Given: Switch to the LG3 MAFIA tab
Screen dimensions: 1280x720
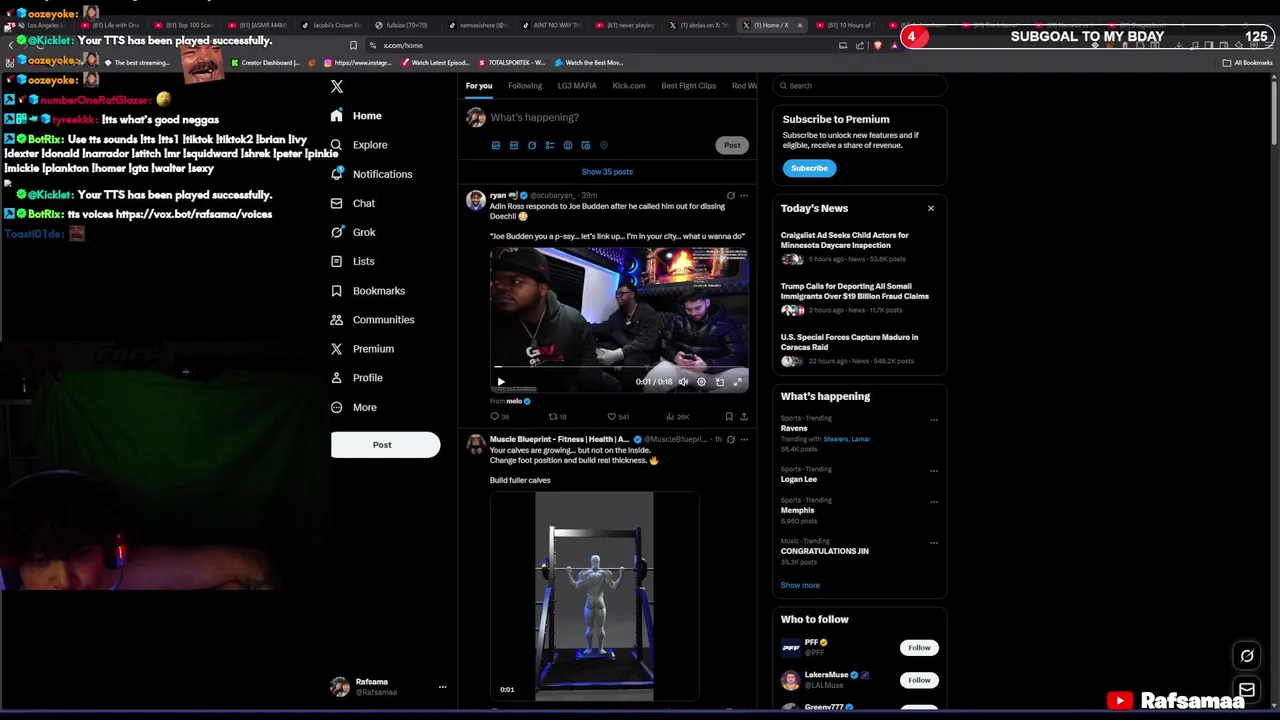Looking at the screenshot, I should (577, 86).
